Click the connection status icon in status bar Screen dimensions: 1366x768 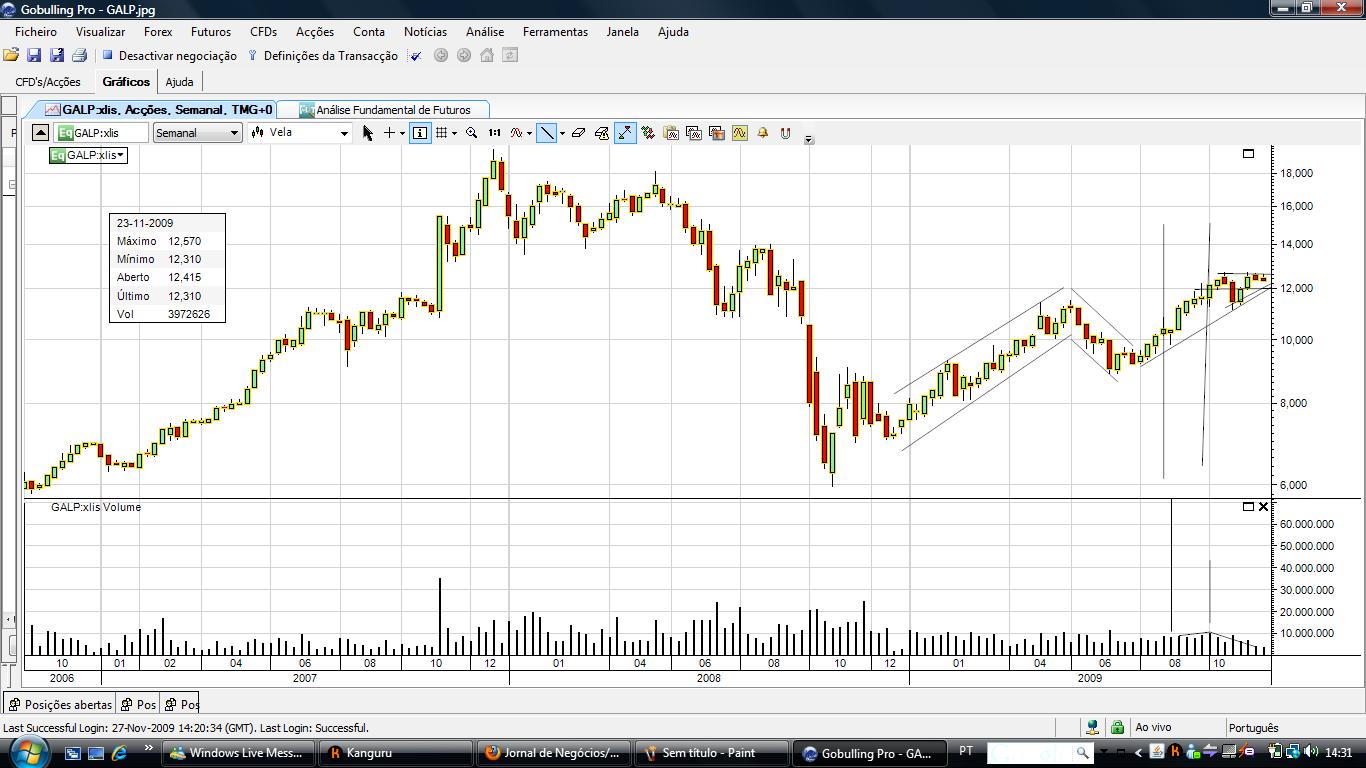click(x=1093, y=728)
